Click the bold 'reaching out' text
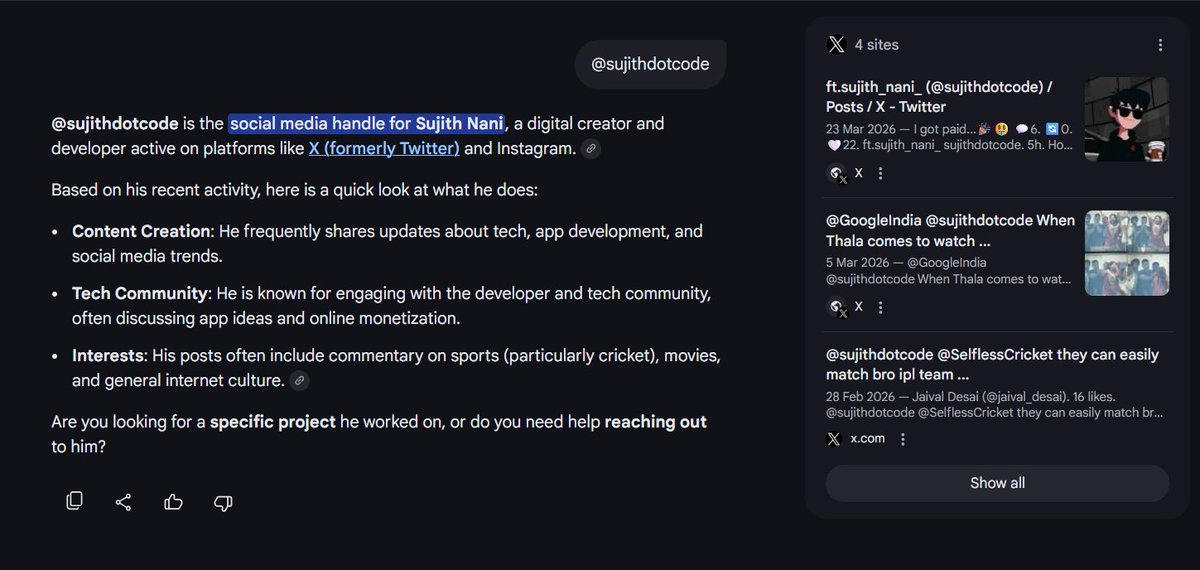The image size is (1200, 570). tap(655, 422)
